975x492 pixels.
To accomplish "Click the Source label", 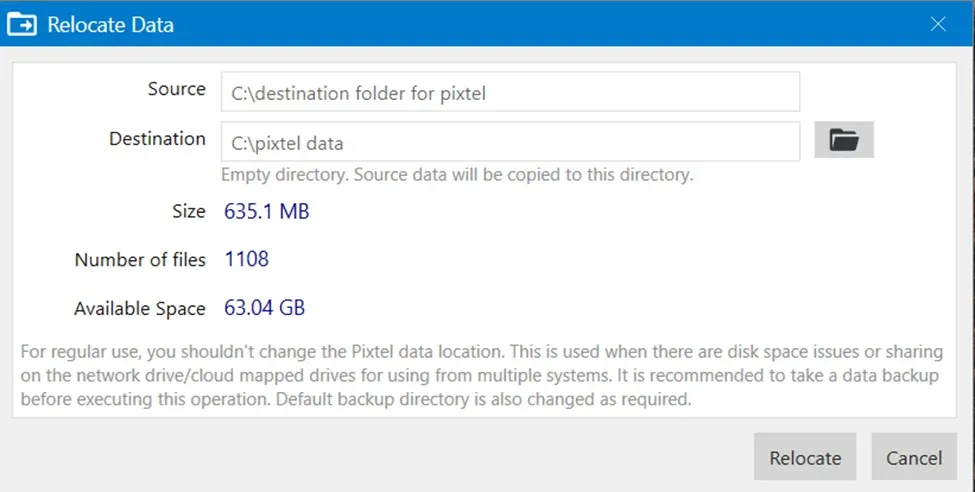I will 177,89.
